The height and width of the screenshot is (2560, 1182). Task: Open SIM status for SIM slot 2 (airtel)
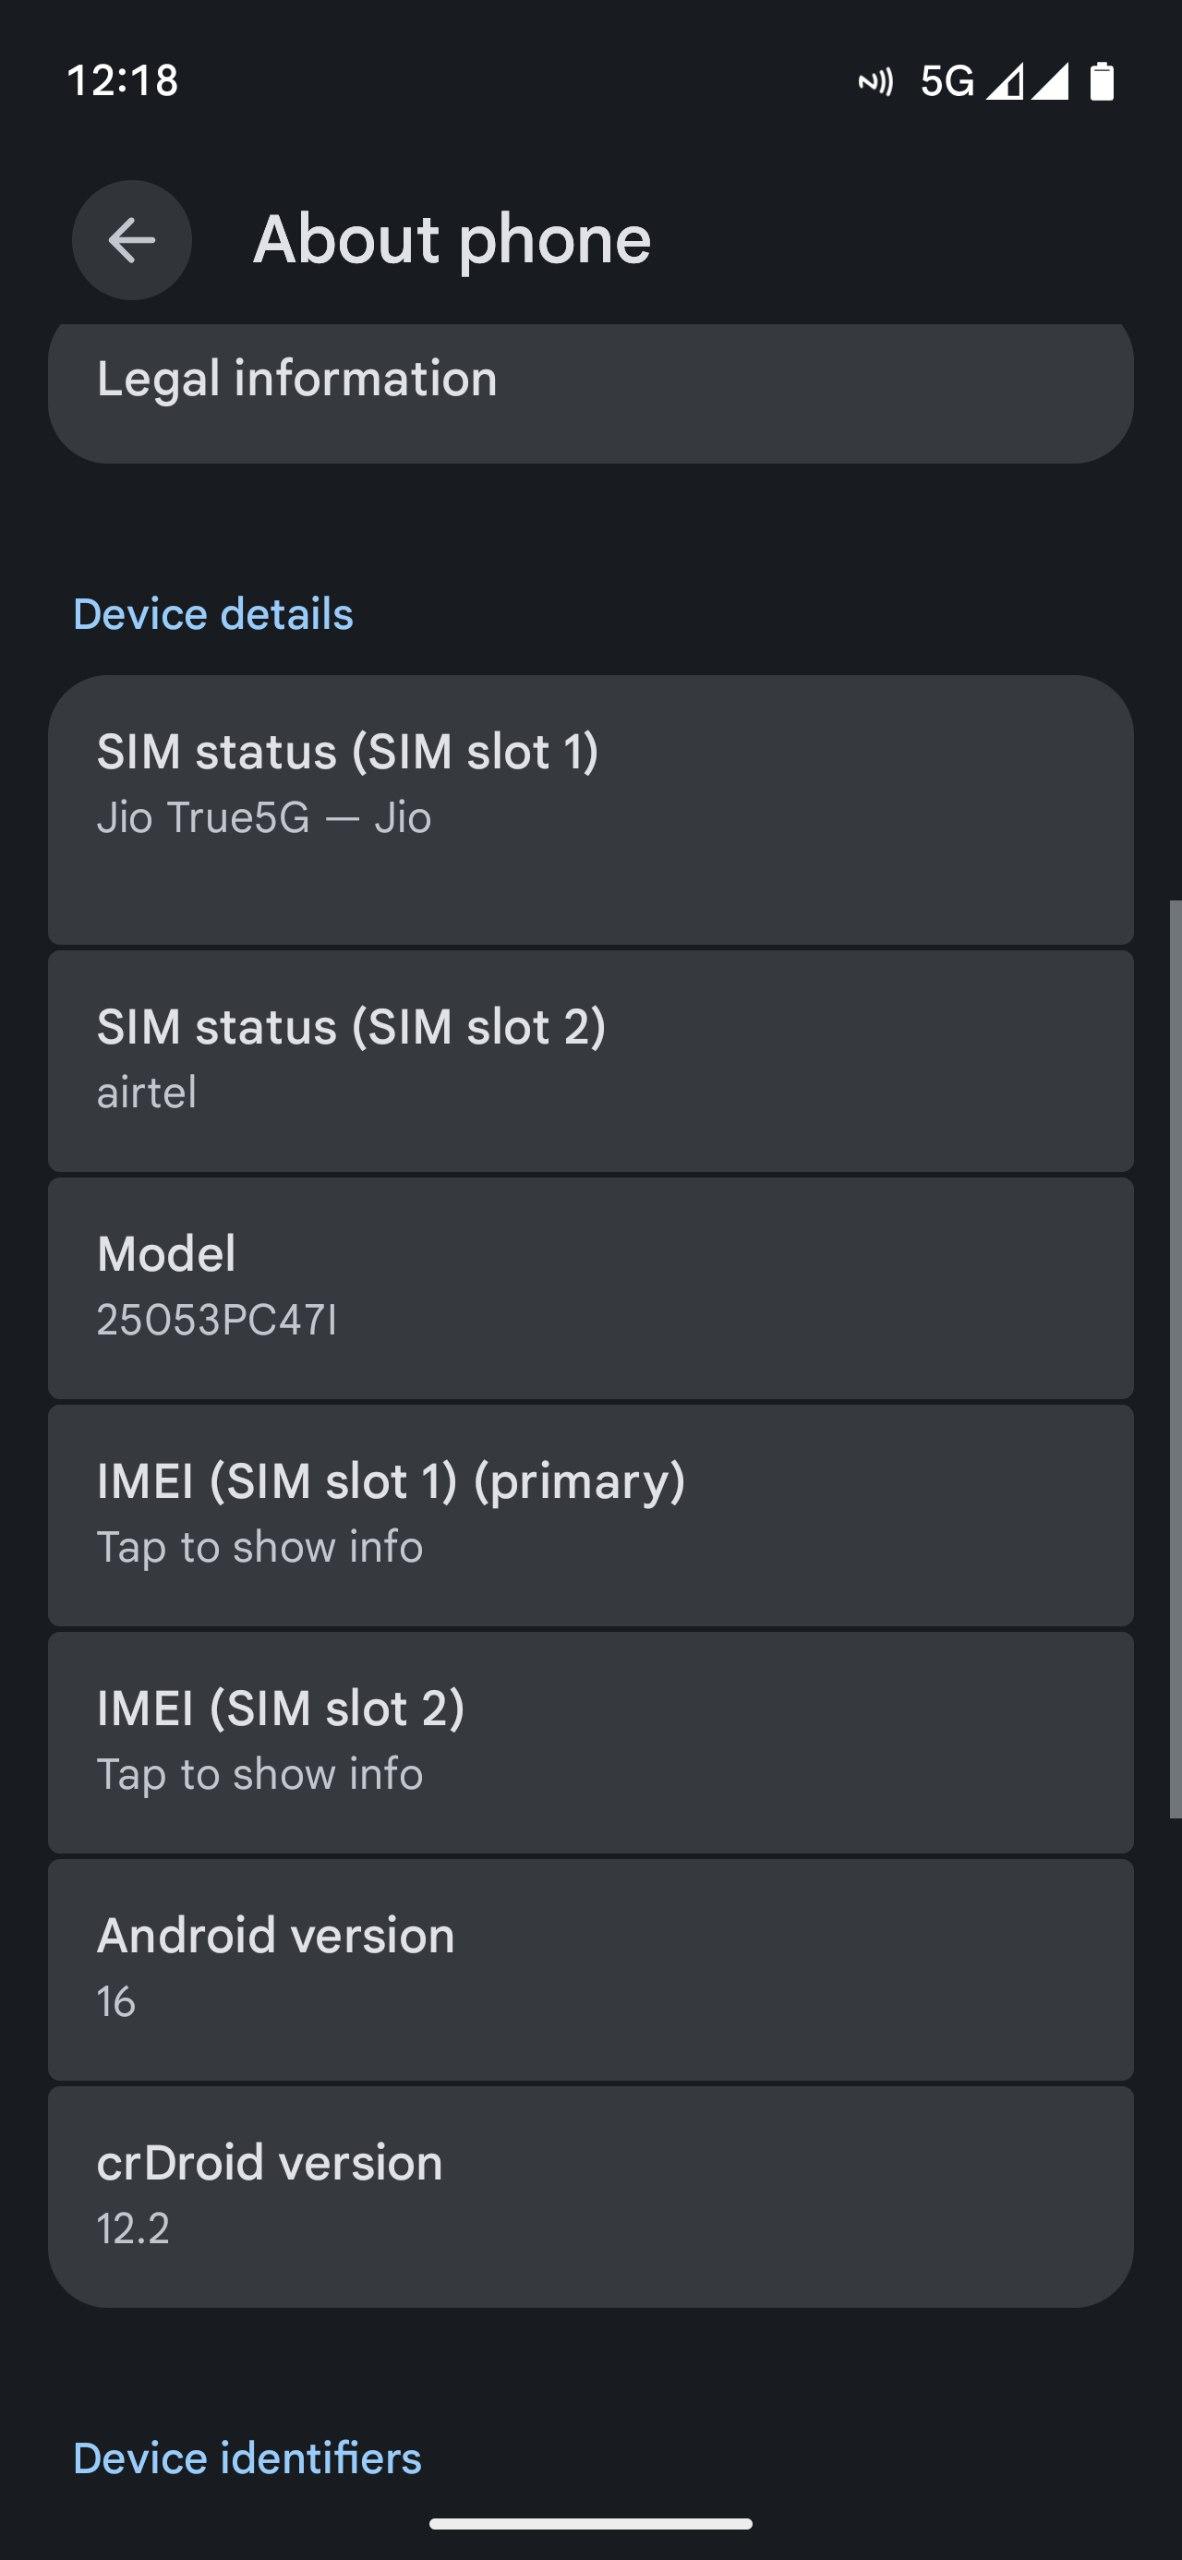[x=590, y=1060]
